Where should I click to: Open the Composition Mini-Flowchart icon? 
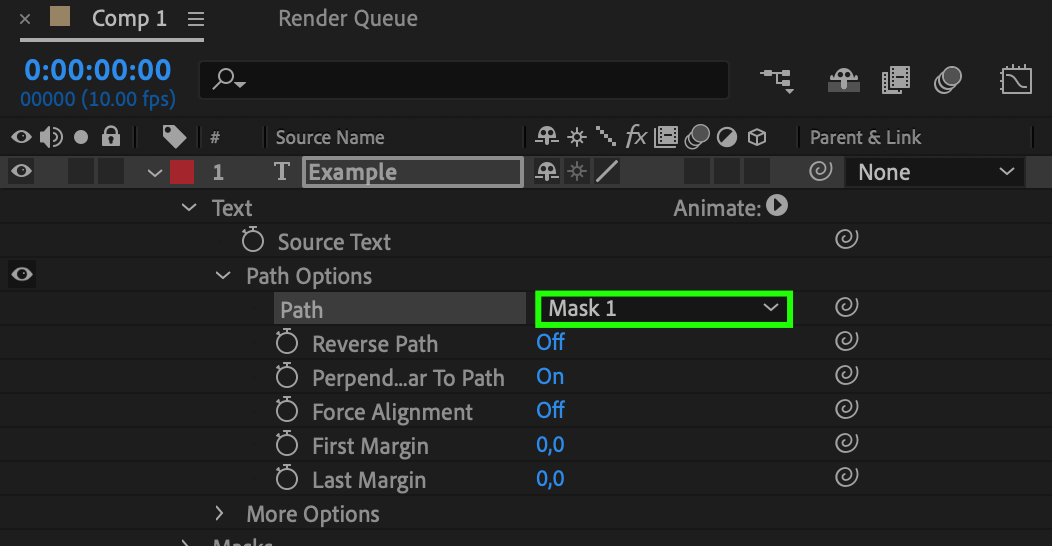click(x=777, y=80)
